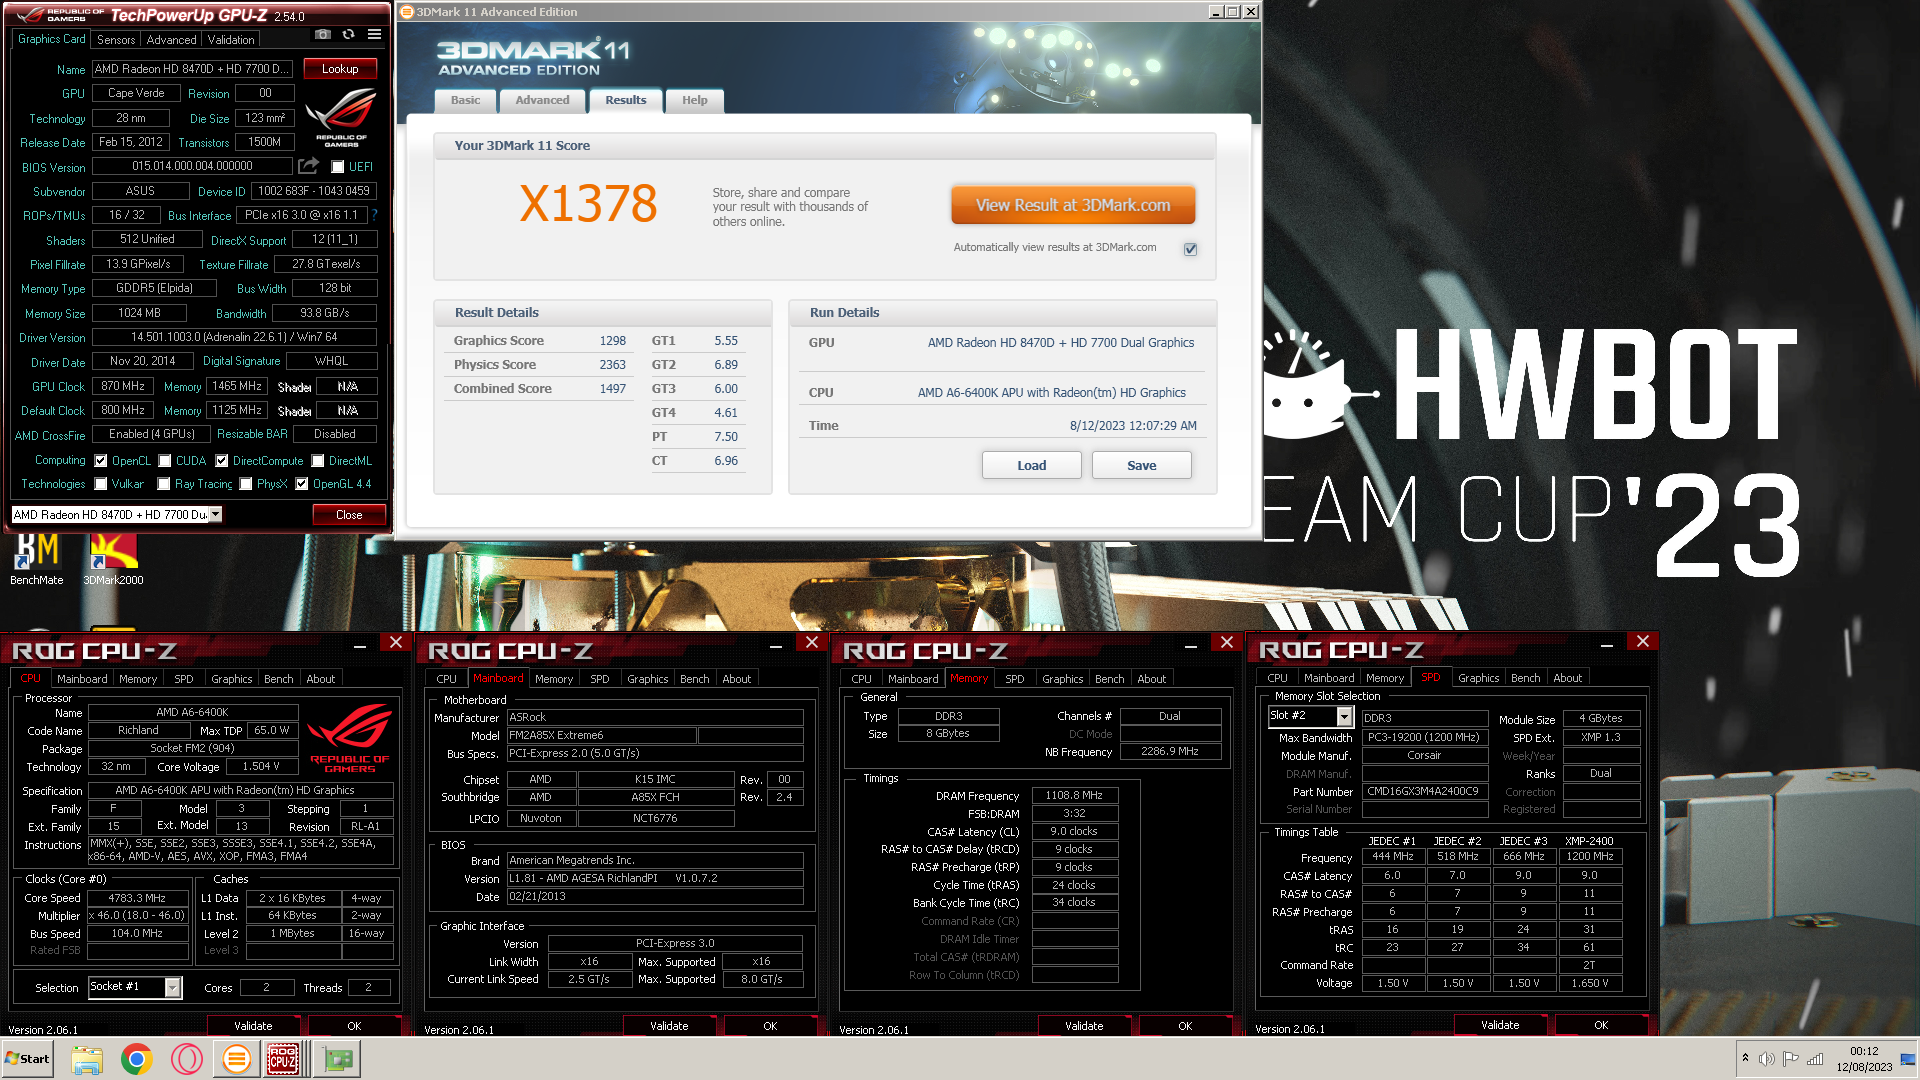Click Validate in the CPU-Z SPD window
This screenshot has width=1920, height=1080.
point(1499,1025)
